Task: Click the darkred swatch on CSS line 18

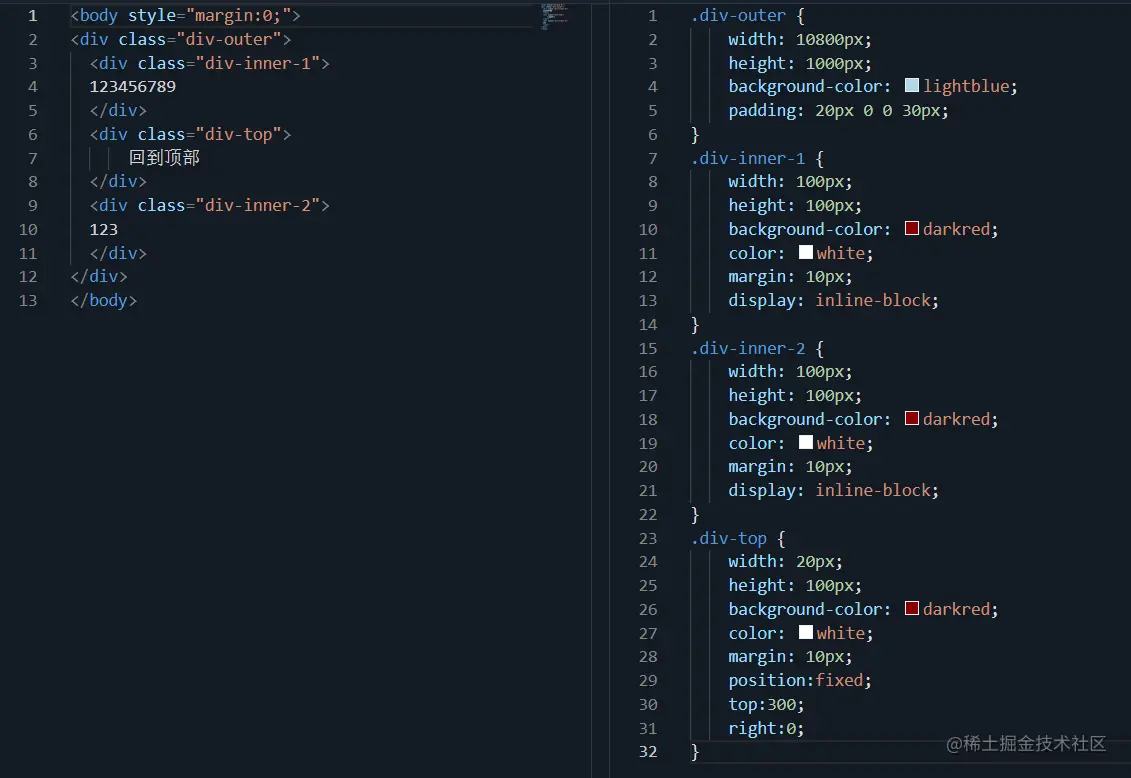Action: pos(912,419)
